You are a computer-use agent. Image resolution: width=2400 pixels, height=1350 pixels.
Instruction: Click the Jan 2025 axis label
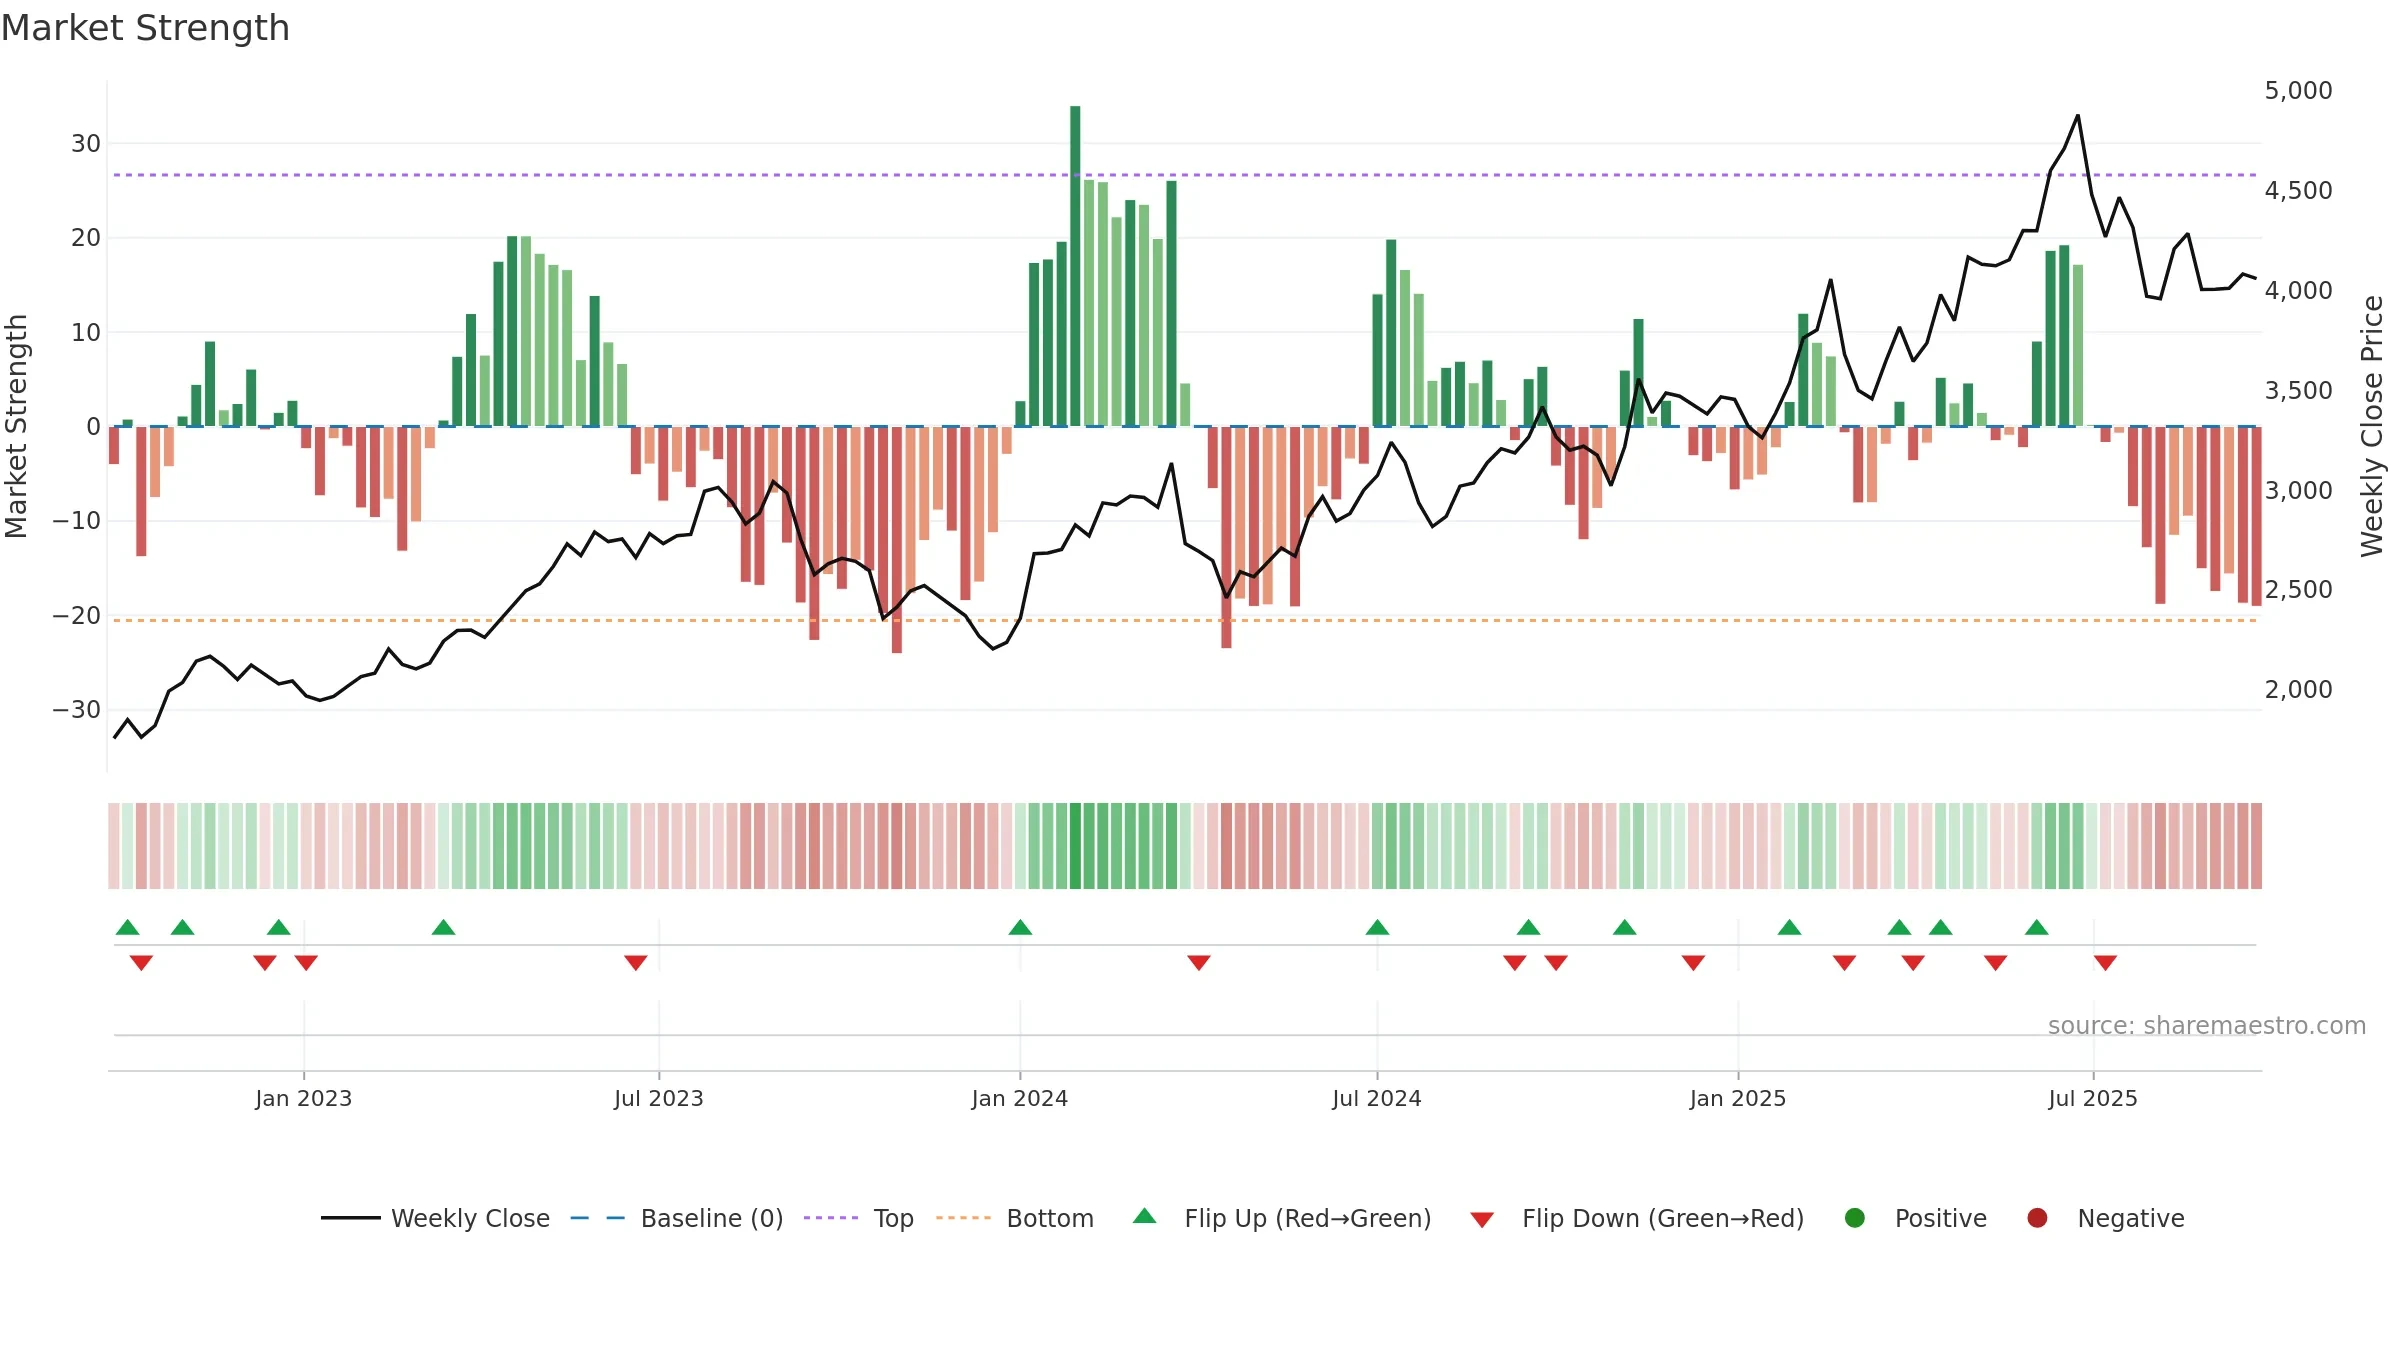click(1738, 1099)
